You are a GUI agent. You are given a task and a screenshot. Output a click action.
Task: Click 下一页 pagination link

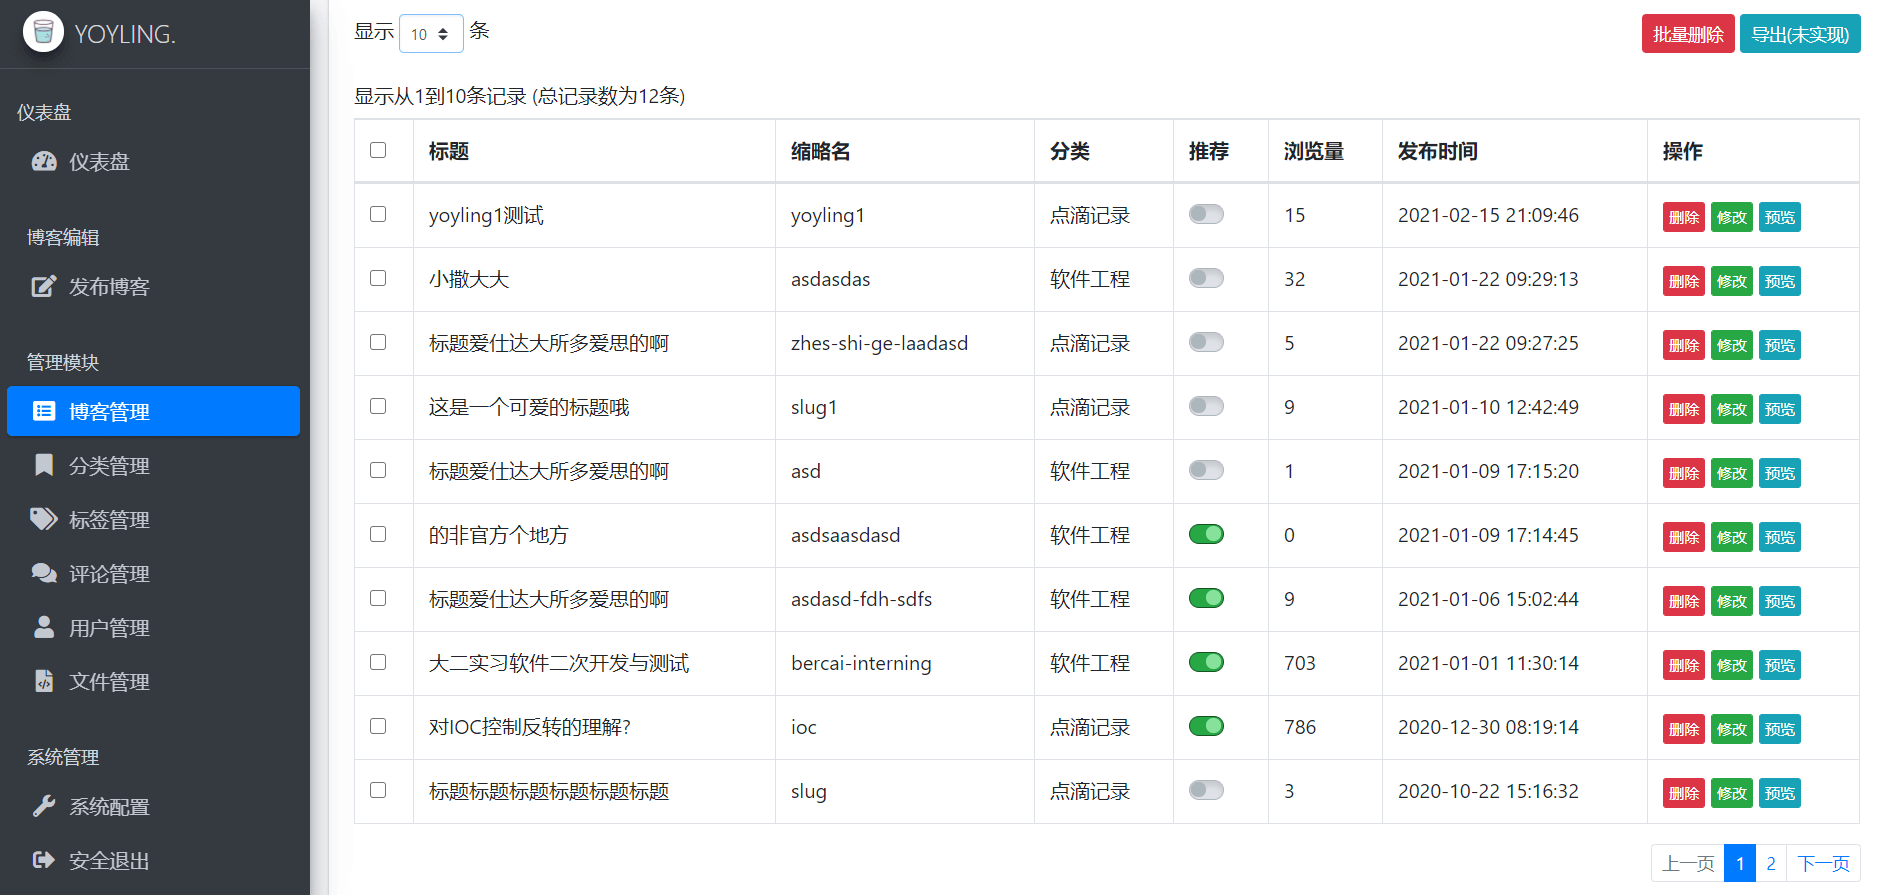(1823, 863)
